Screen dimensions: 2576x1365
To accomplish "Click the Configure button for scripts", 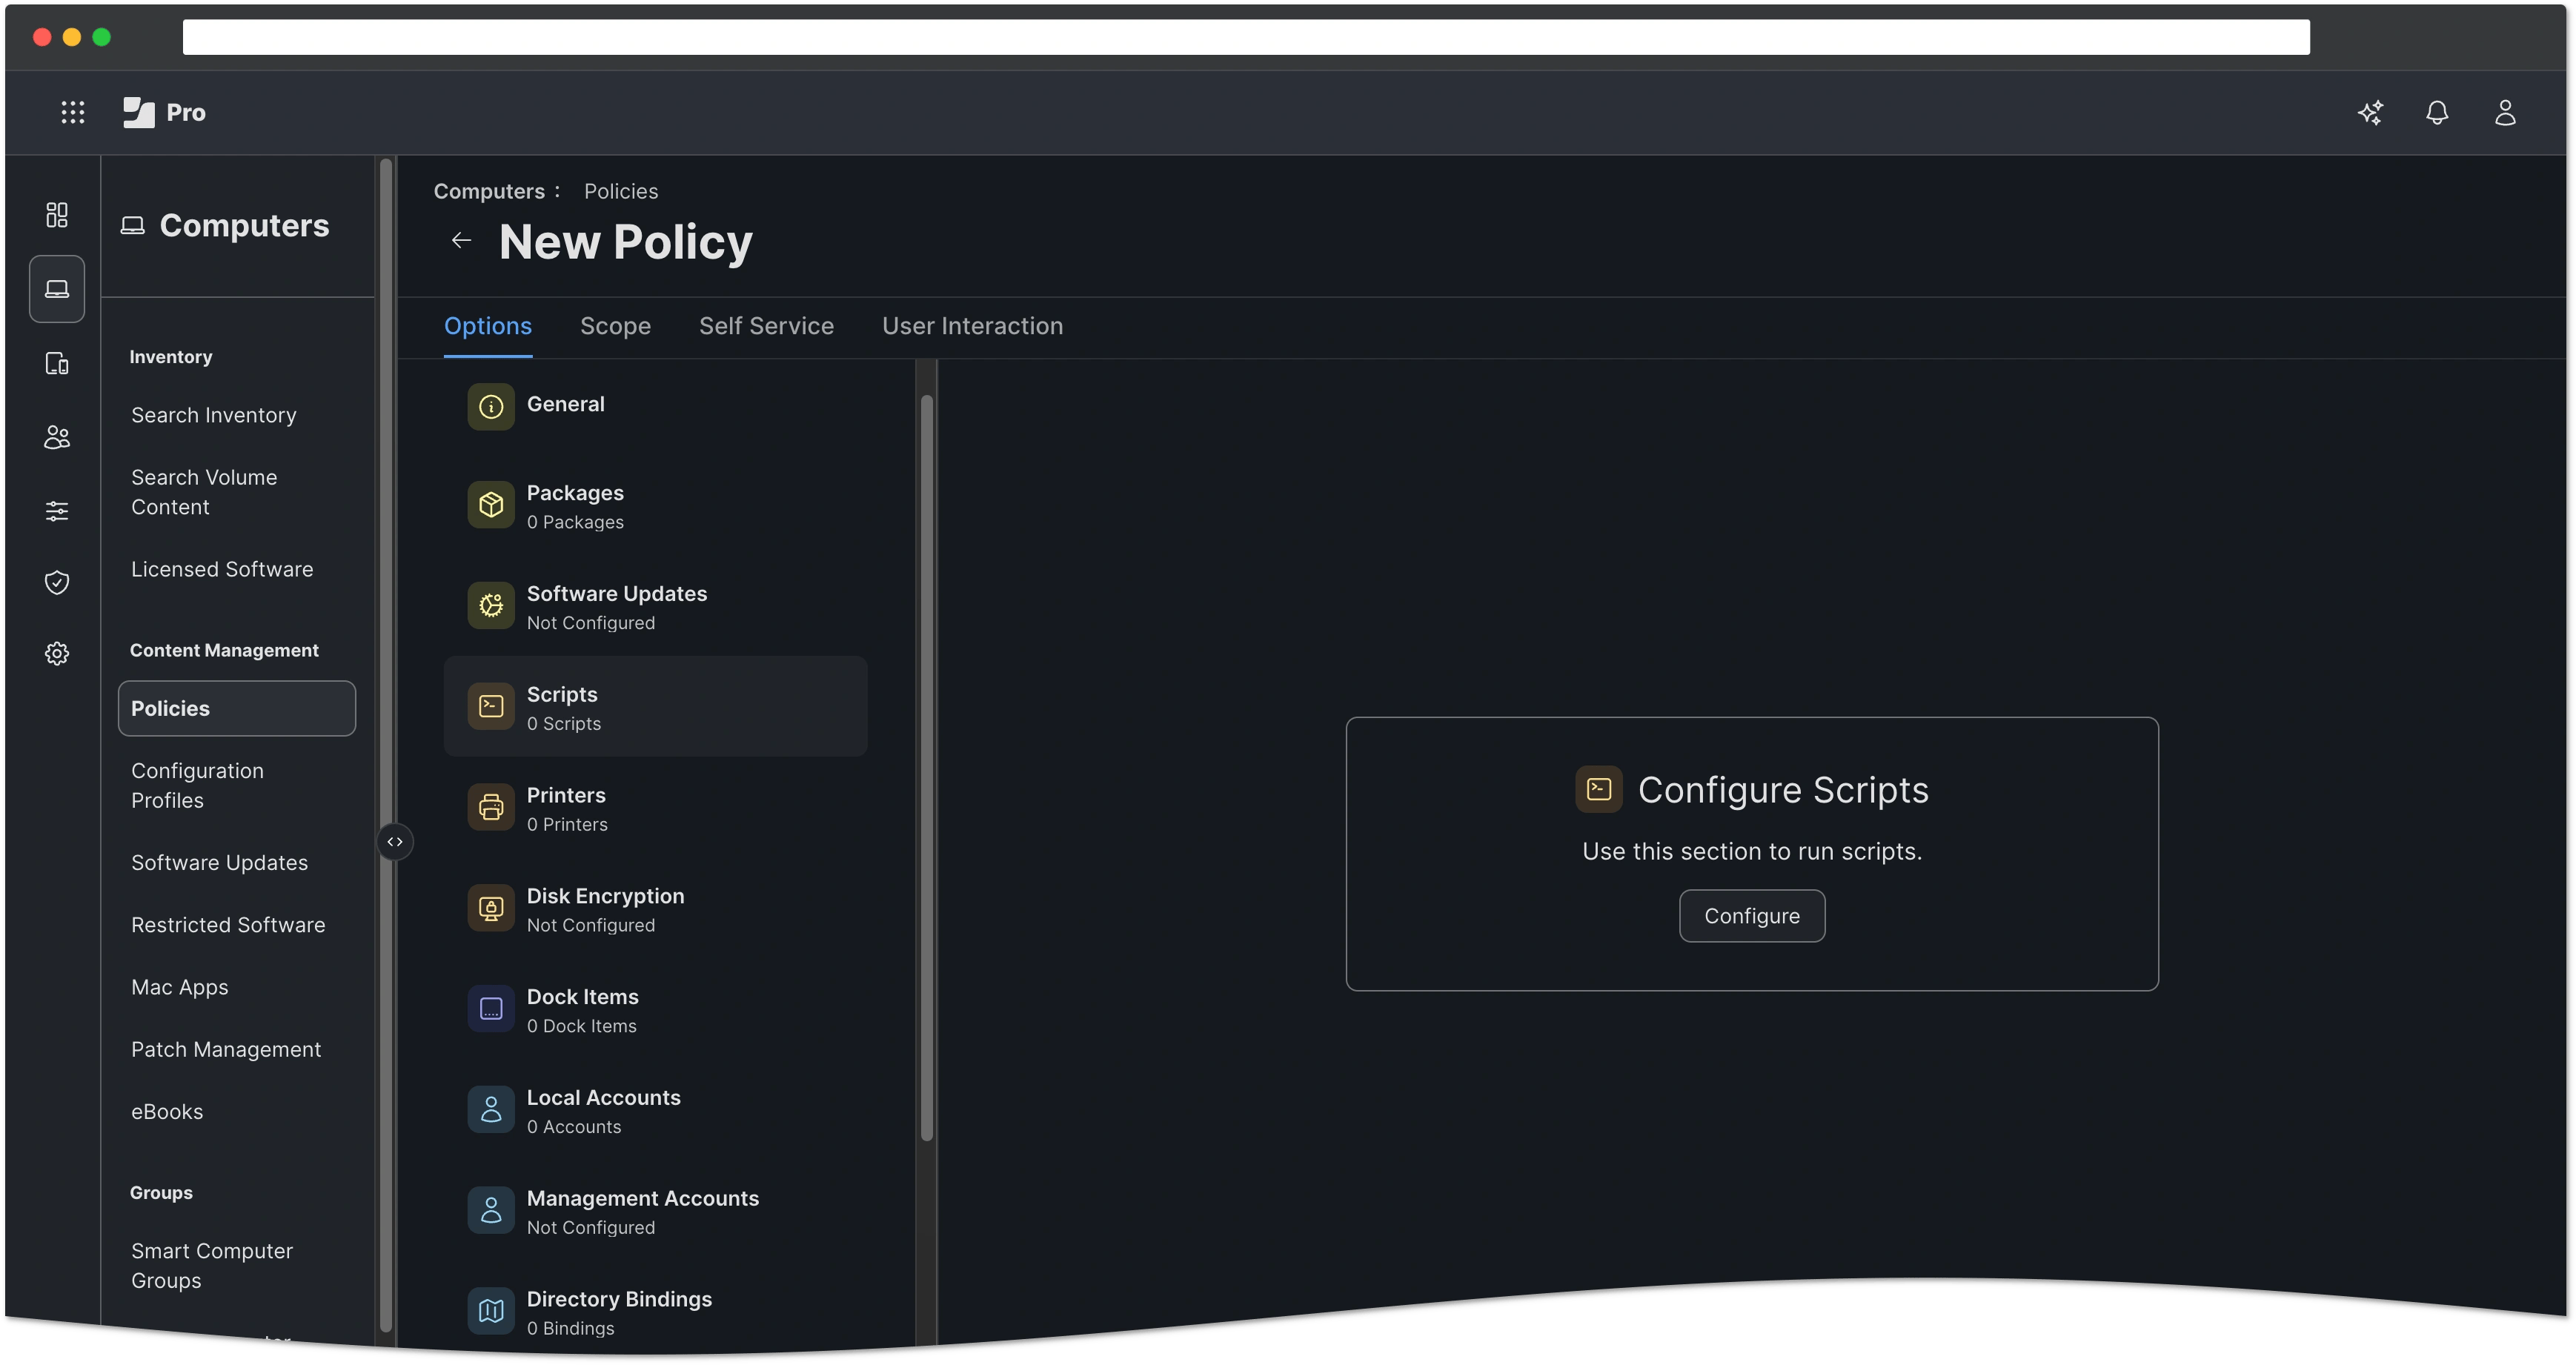I will (x=1751, y=916).
